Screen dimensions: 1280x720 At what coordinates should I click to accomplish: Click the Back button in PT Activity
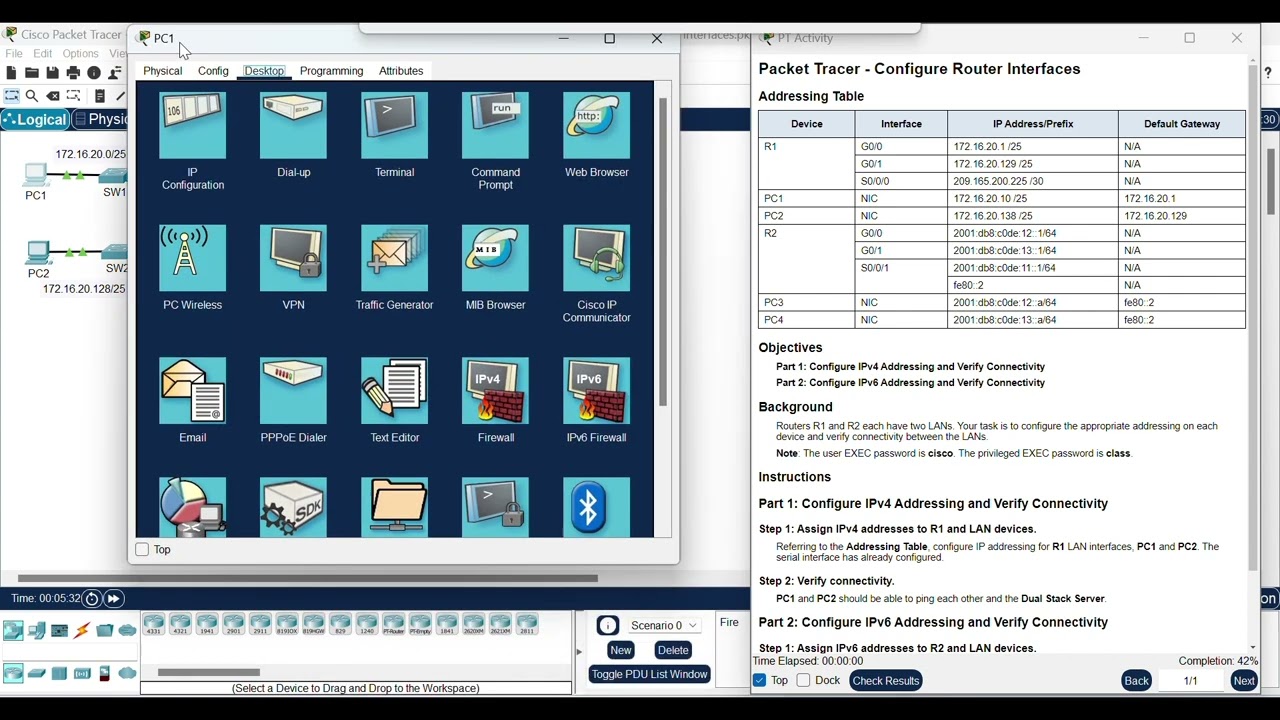1136,680
